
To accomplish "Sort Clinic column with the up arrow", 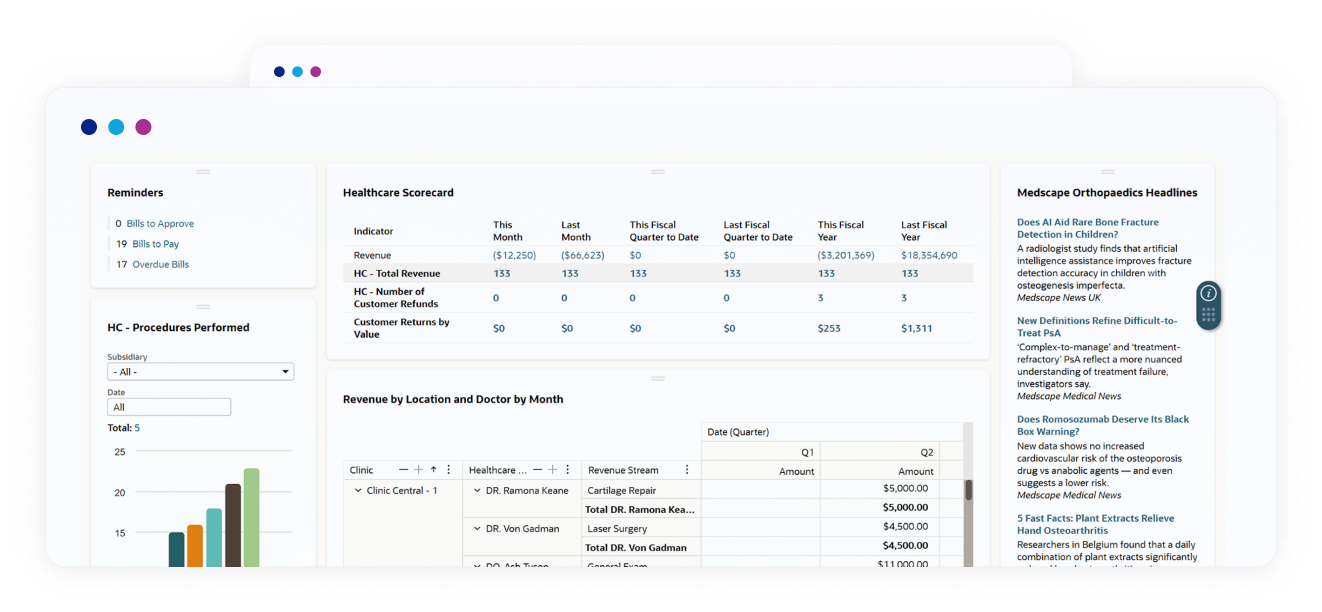I will pyautogui.click(x=433, y=470).
